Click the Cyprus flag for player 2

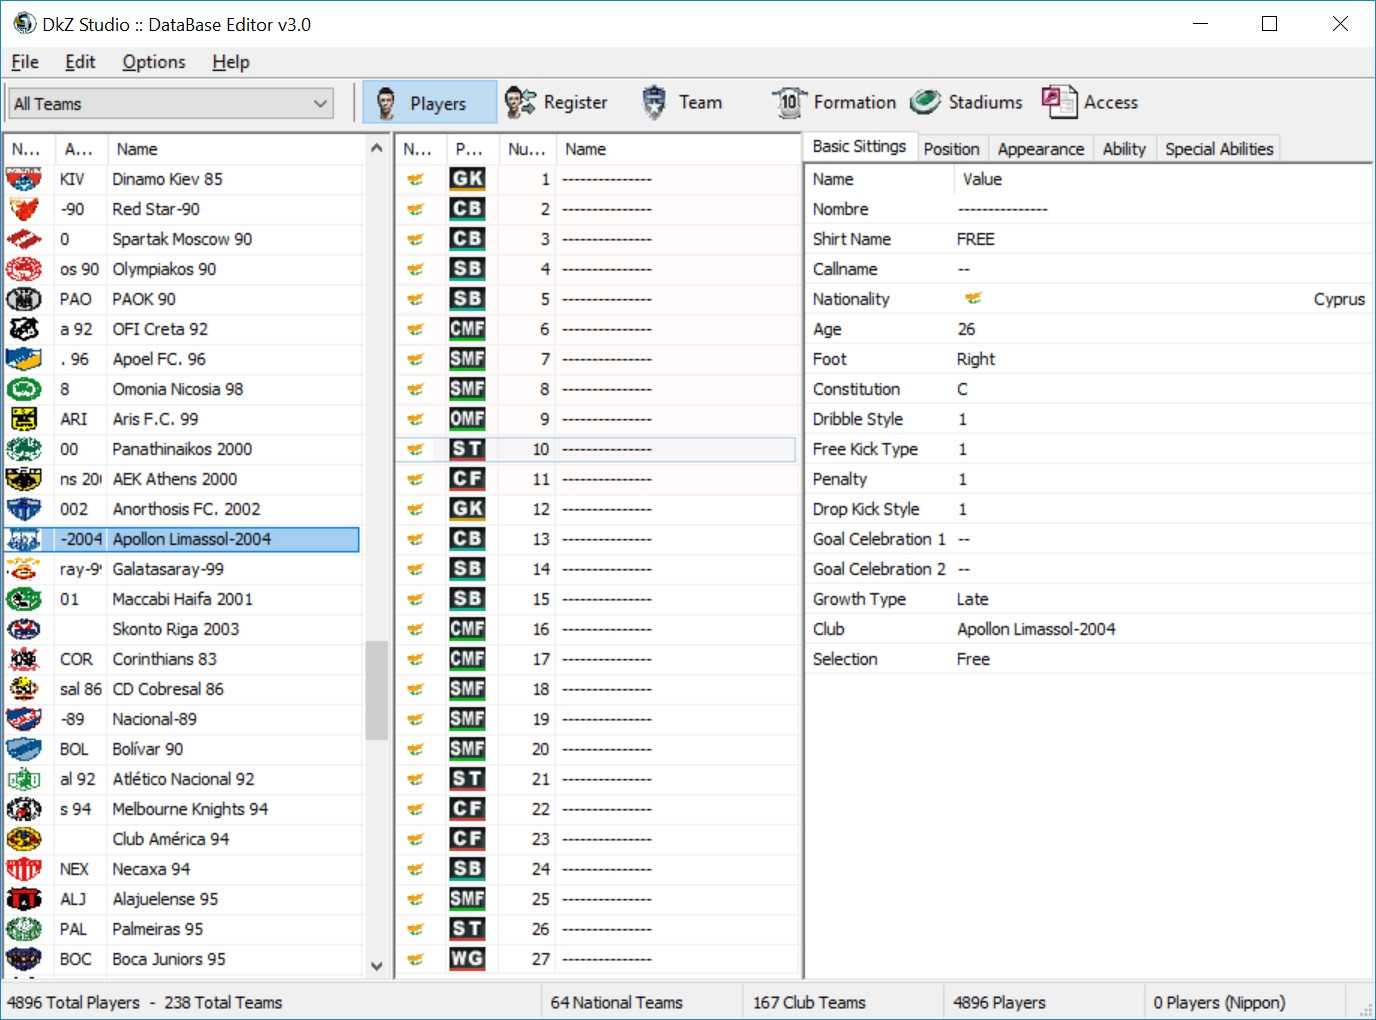coord(416,209)
